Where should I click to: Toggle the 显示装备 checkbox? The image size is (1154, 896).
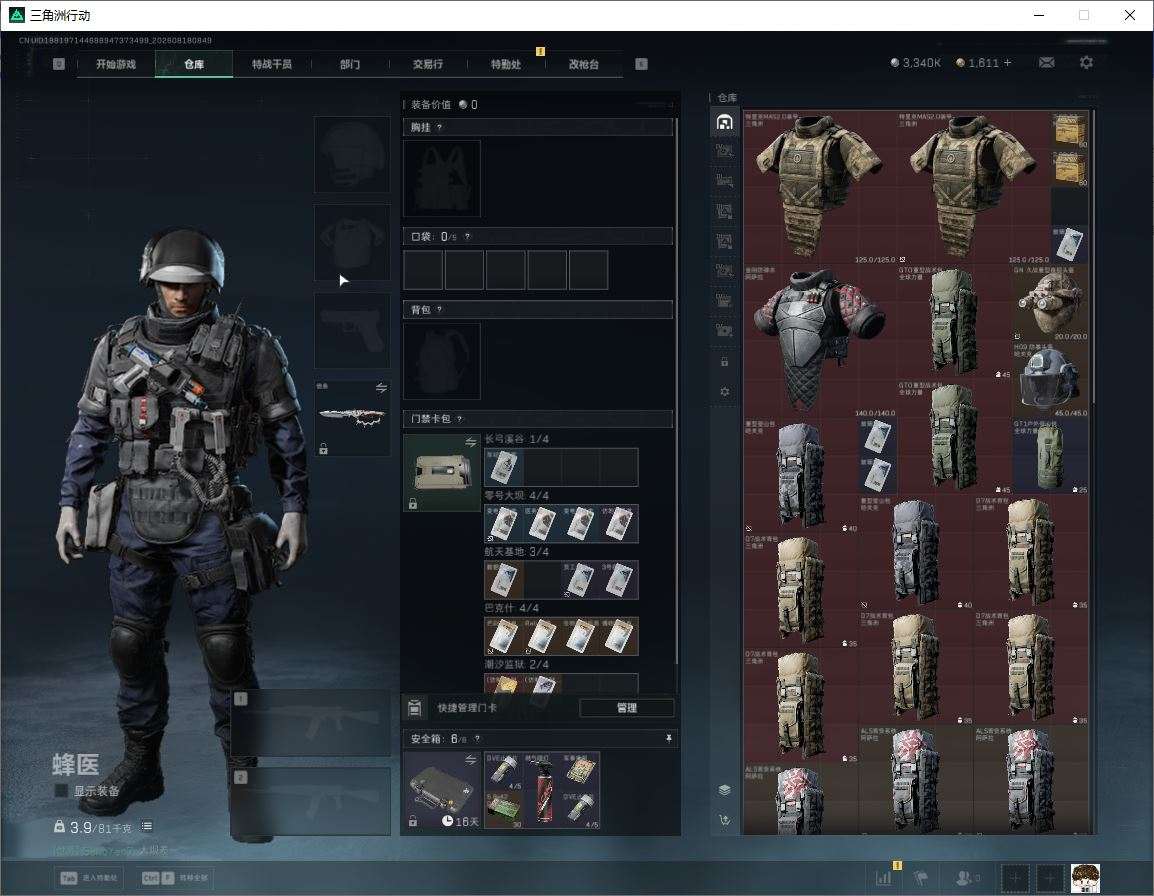tap(61, 791)
